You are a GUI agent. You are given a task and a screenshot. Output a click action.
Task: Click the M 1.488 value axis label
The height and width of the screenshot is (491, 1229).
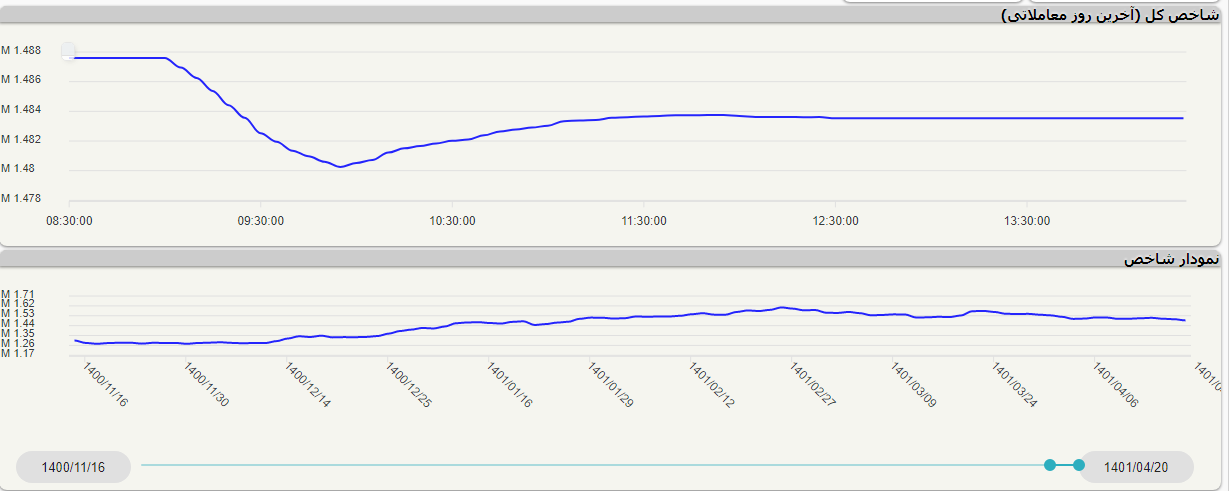pos(21,50)
